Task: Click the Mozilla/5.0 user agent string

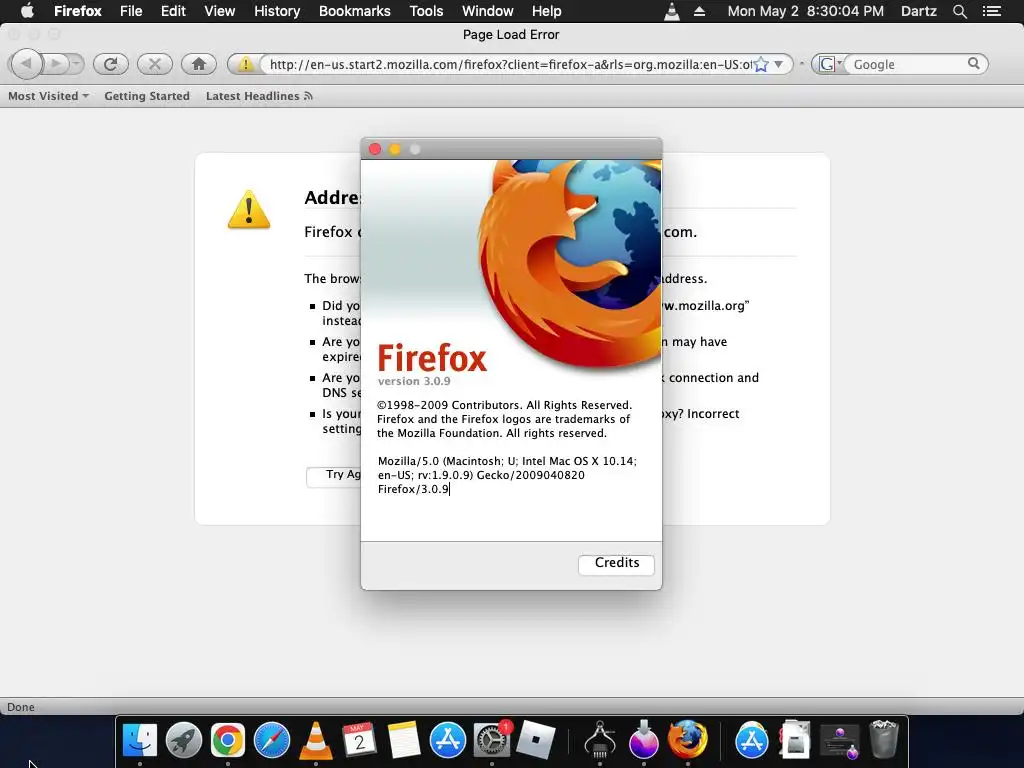Action: (x=507, y=475)
